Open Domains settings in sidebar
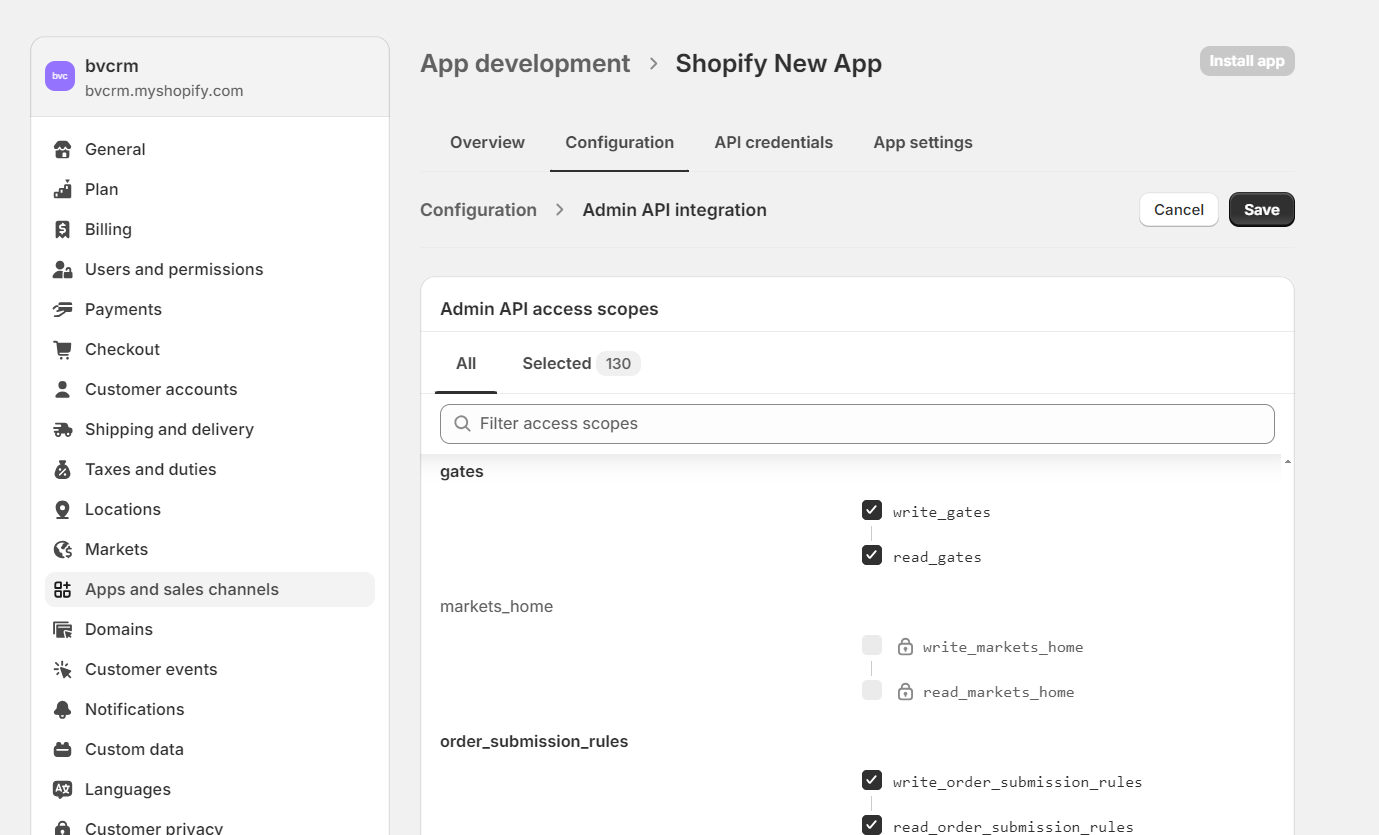Image resolution: width=1379 pixels, height=835 pixels. (x=210, y=630)
